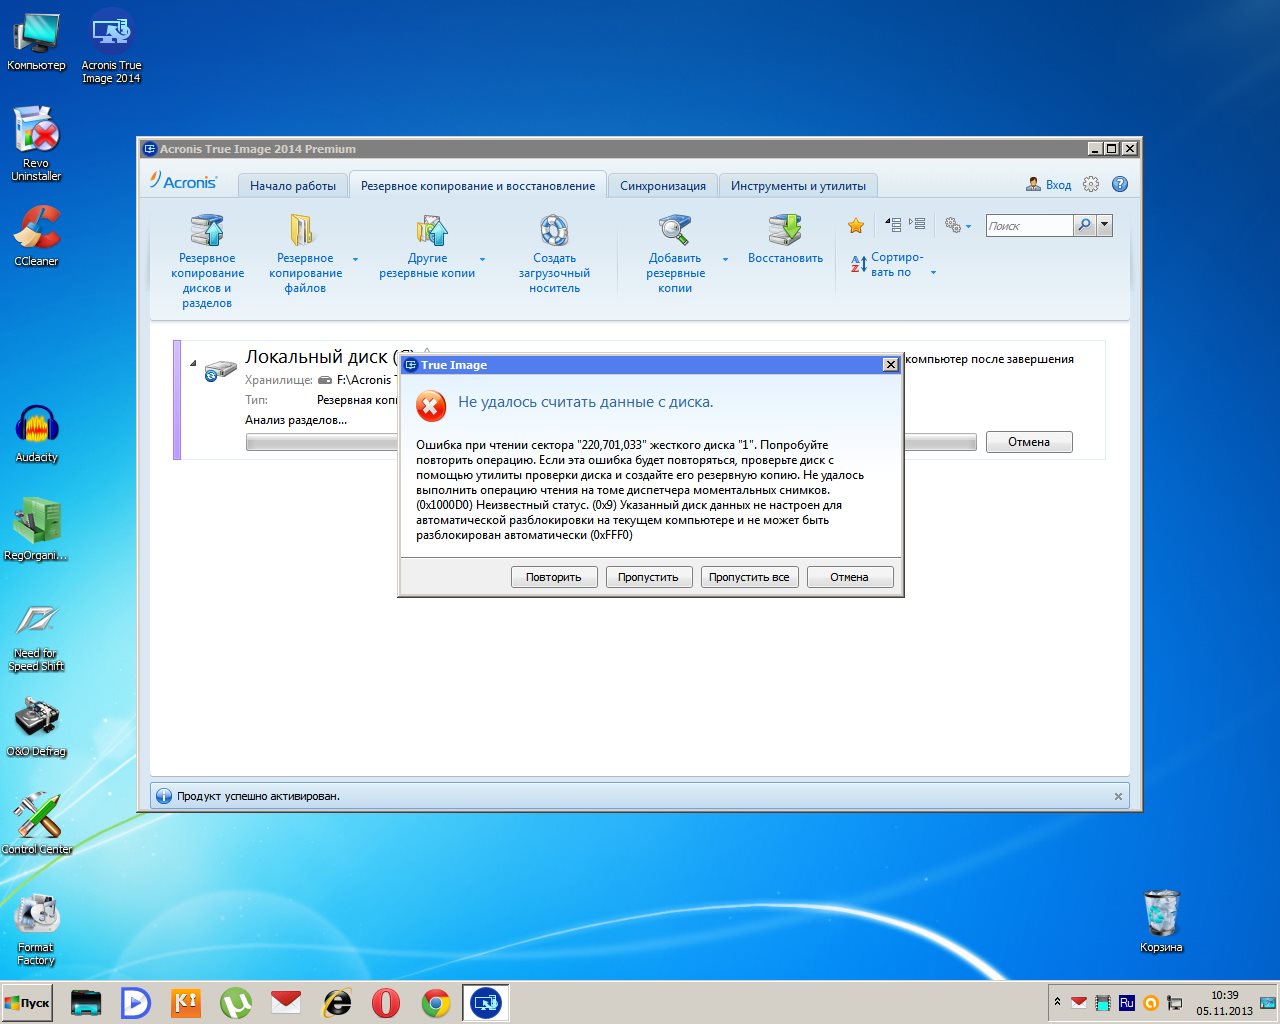Open the Инструменты и утилиты tab
Screen dimensions: 1280x1024
[x=798, y=186]
